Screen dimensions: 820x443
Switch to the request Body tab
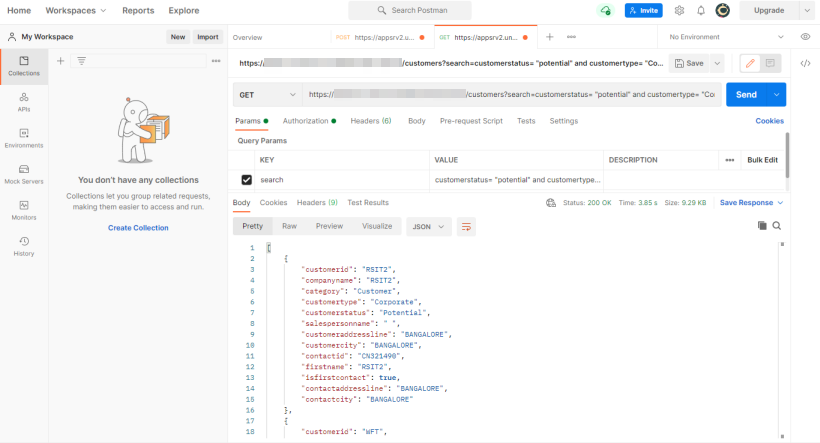coord(417,121)
